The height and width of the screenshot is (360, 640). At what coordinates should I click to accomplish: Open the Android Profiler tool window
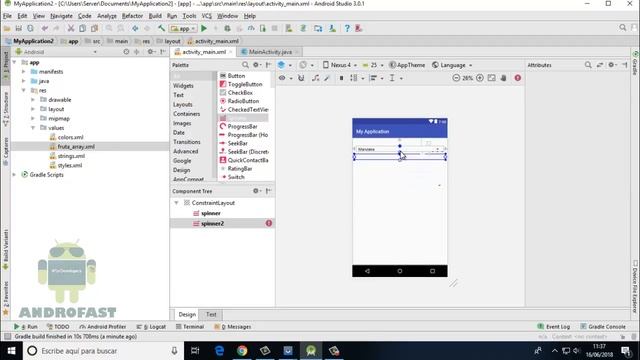pos(103,327)
